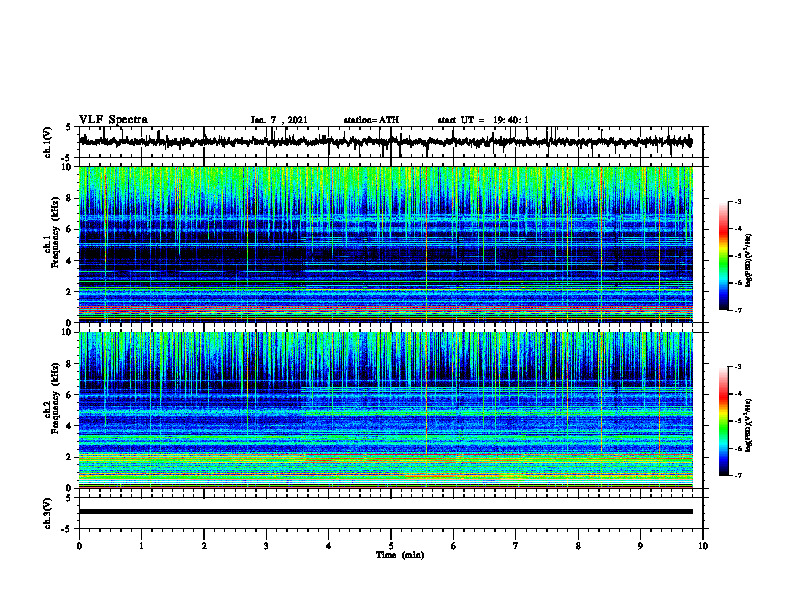The width and height of the screenshot is (792, 612).
Task: Click the "6" kHz tick on ch.2 spectrogram
Action: pos(70,395)
